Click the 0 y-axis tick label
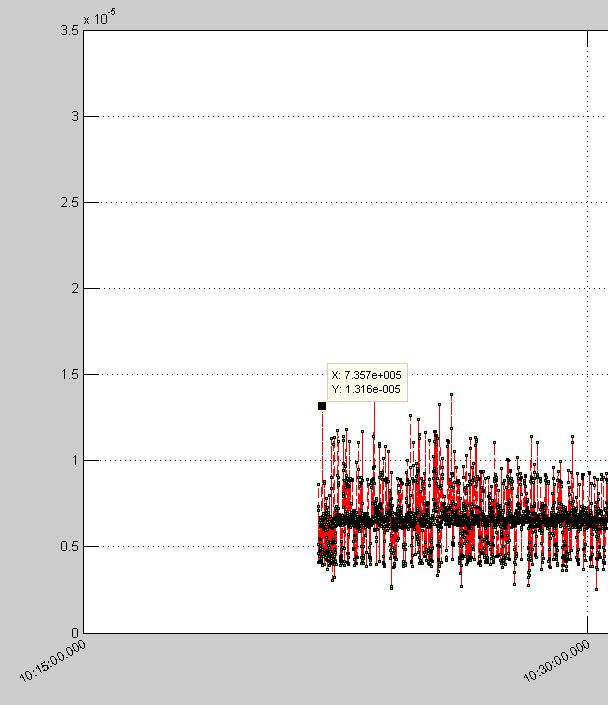Image resolution: width=608 pixels, height=705 pixels. (x=72, y=633)
